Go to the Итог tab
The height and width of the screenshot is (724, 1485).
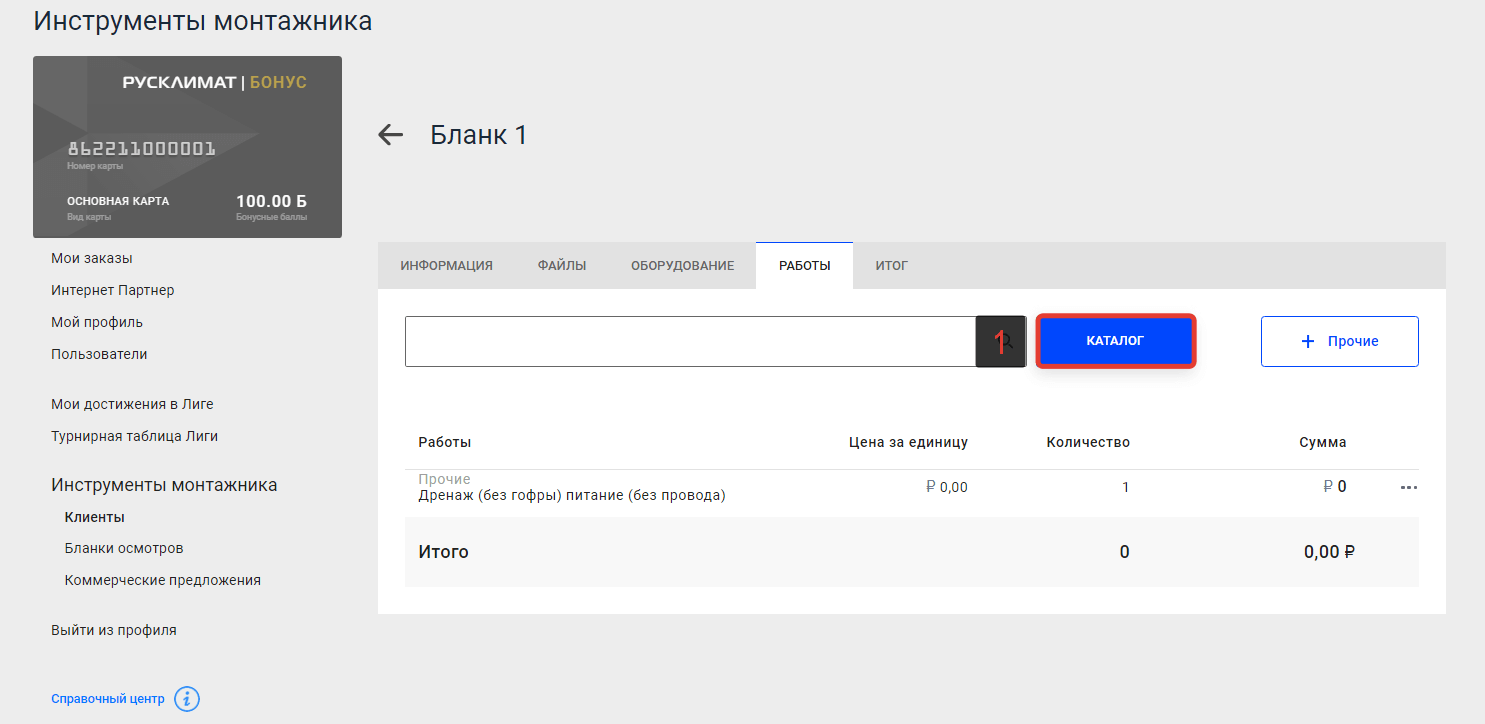[892, 266]
